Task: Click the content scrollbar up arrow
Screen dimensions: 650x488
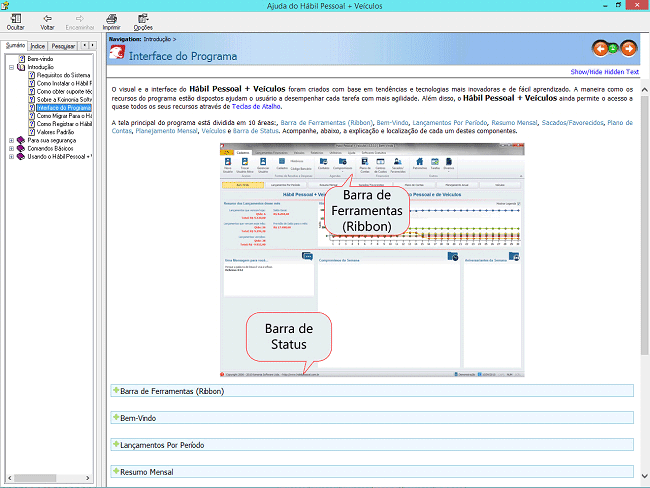Action: (645, 90)
